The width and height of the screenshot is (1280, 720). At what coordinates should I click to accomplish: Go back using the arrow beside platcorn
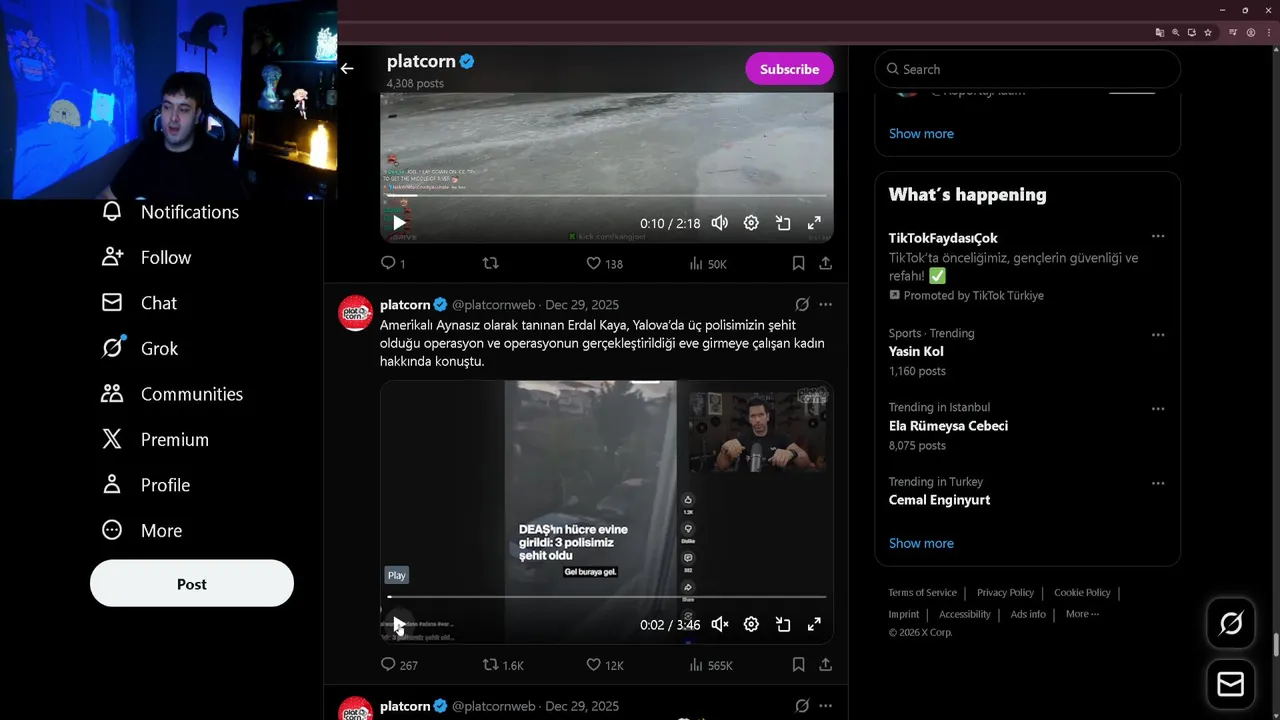(347, 69)
